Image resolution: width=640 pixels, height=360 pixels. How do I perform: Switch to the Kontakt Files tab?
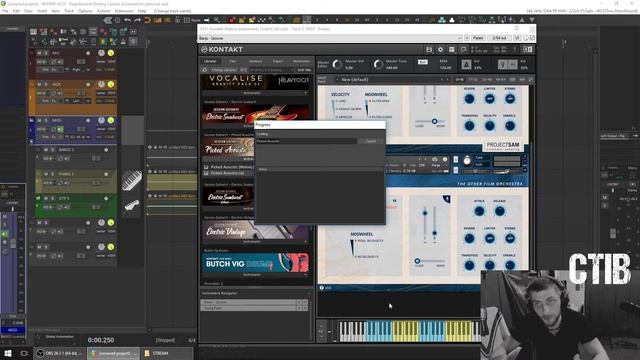pyautogui.click(x=233, y=61)
